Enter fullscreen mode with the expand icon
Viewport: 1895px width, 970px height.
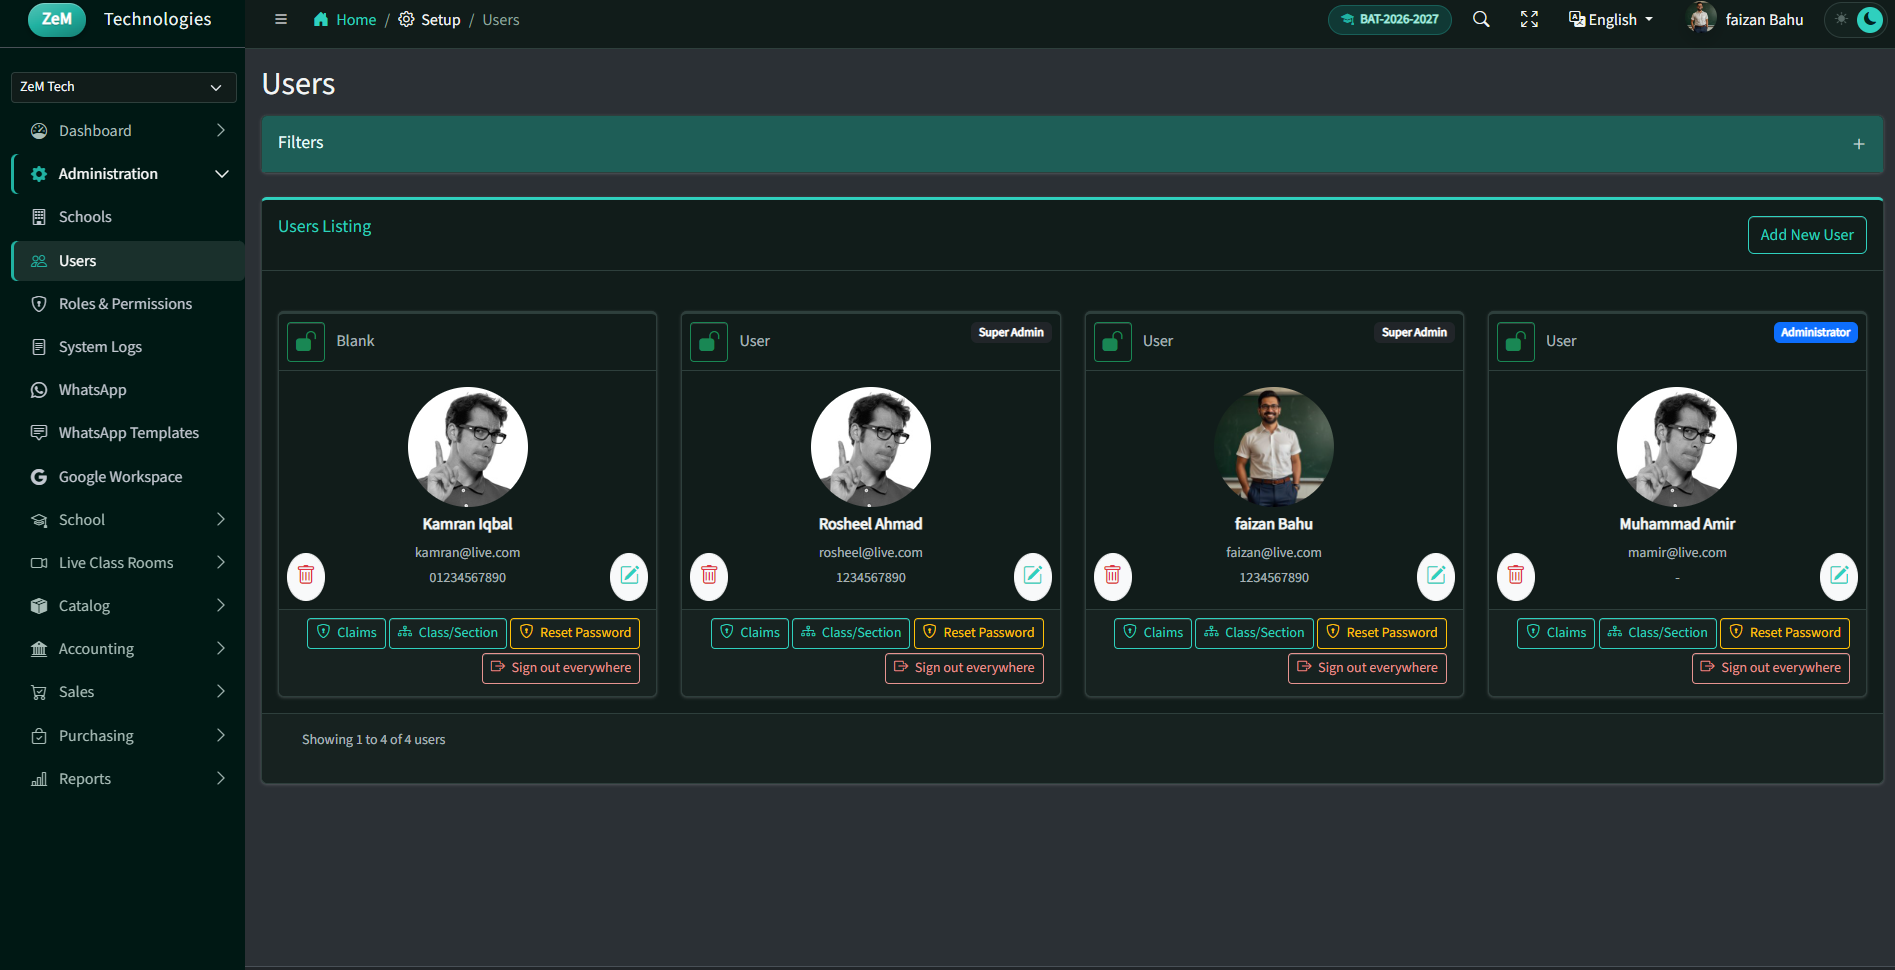[x=1529, y=19]
